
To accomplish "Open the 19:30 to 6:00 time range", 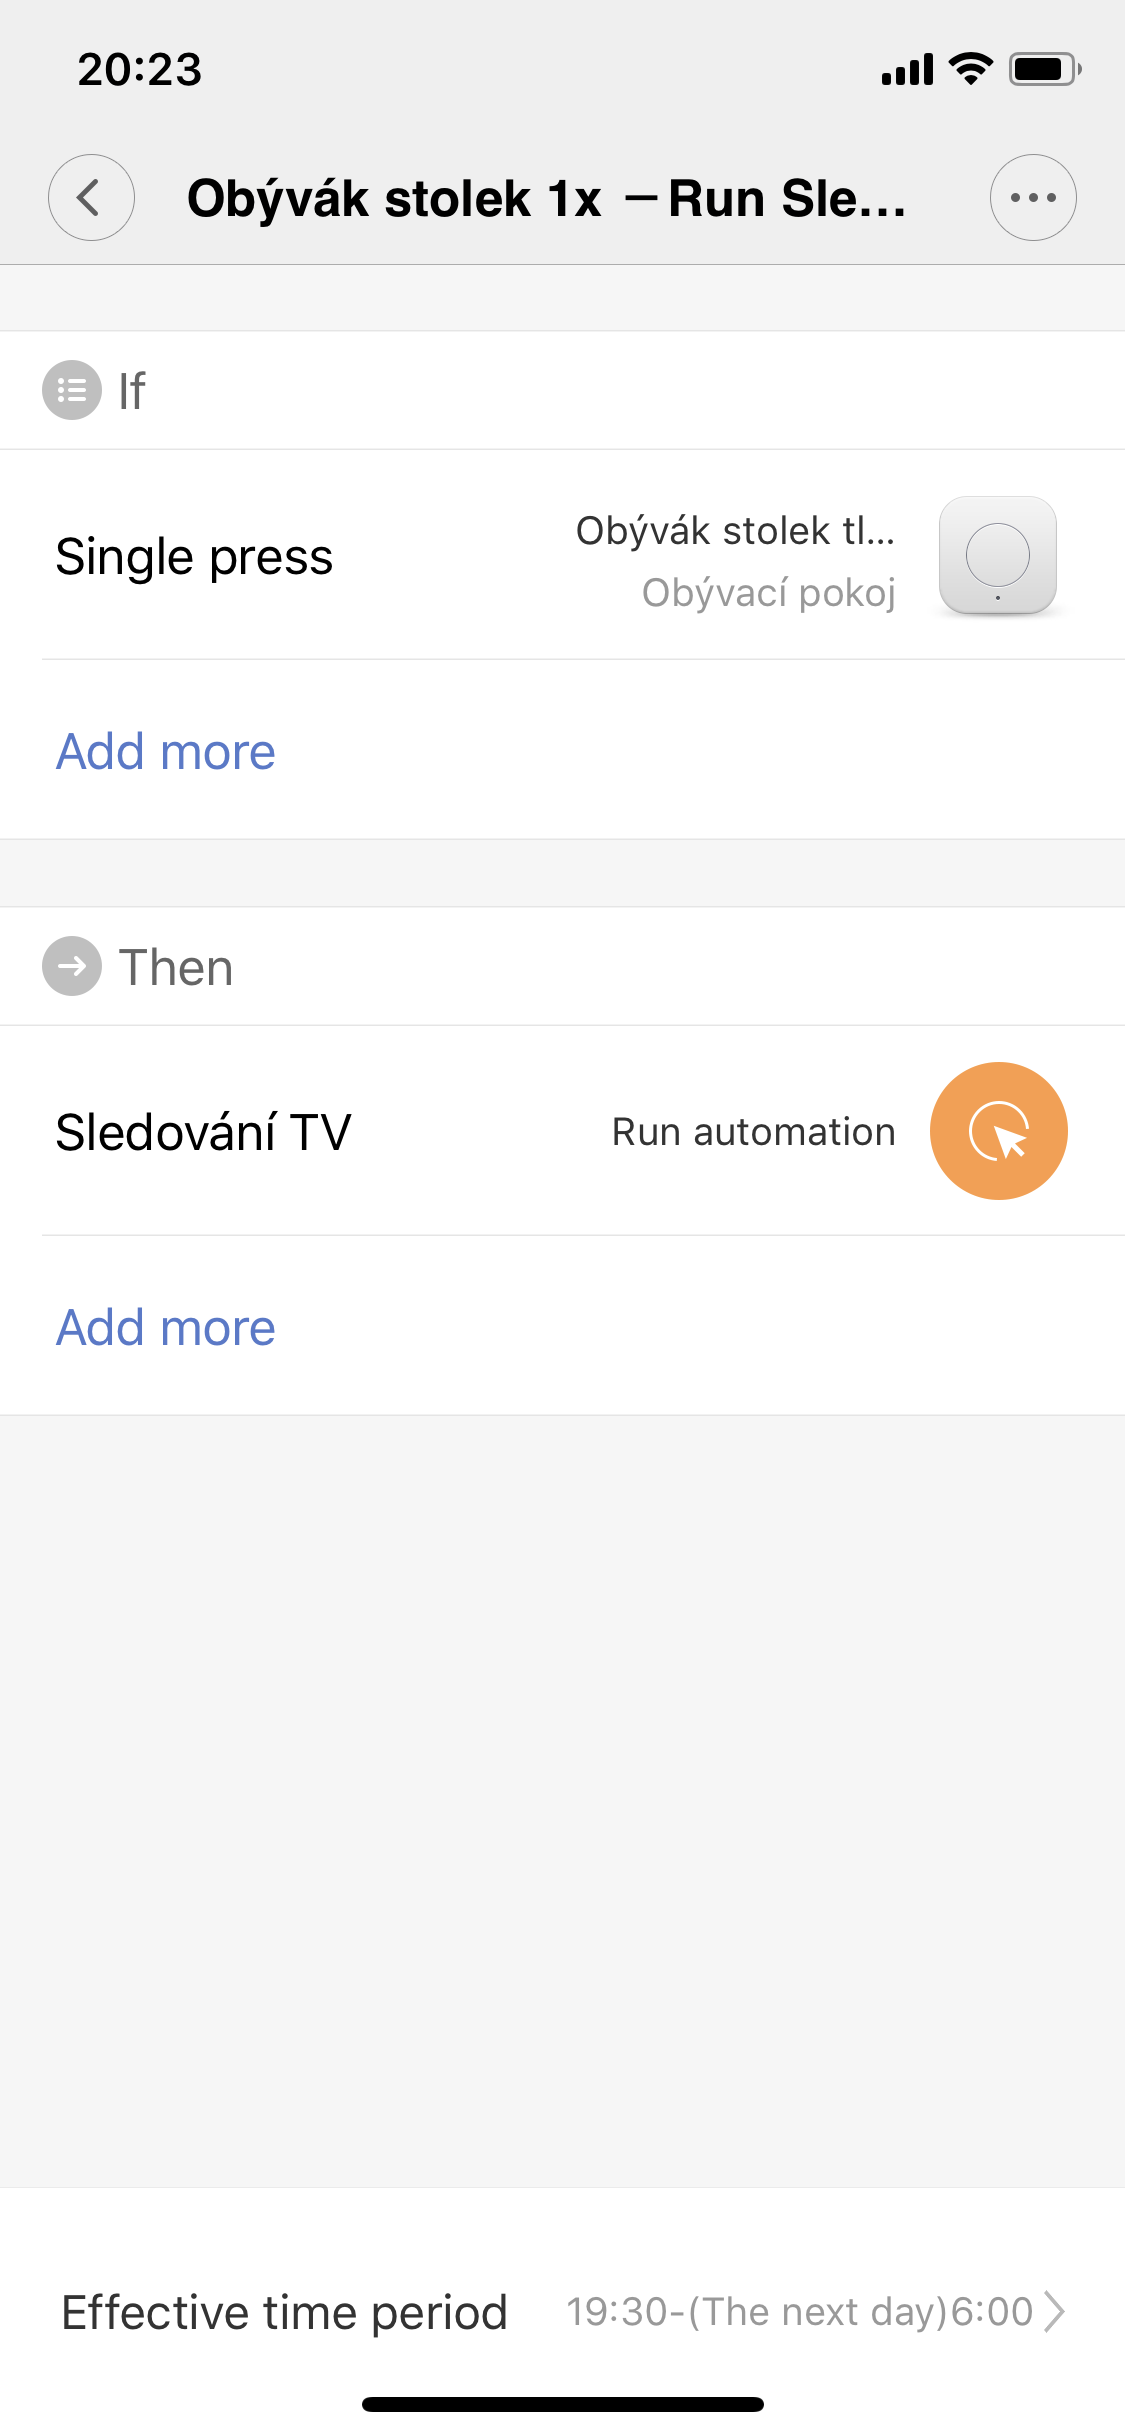I will 799,2312.
